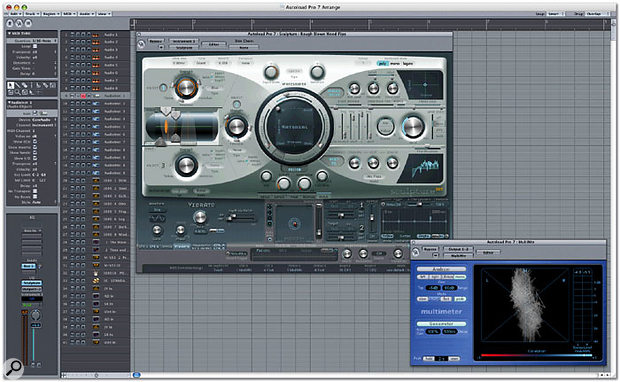Enable legato keyboard mode in Sculpture

point(408,63)
